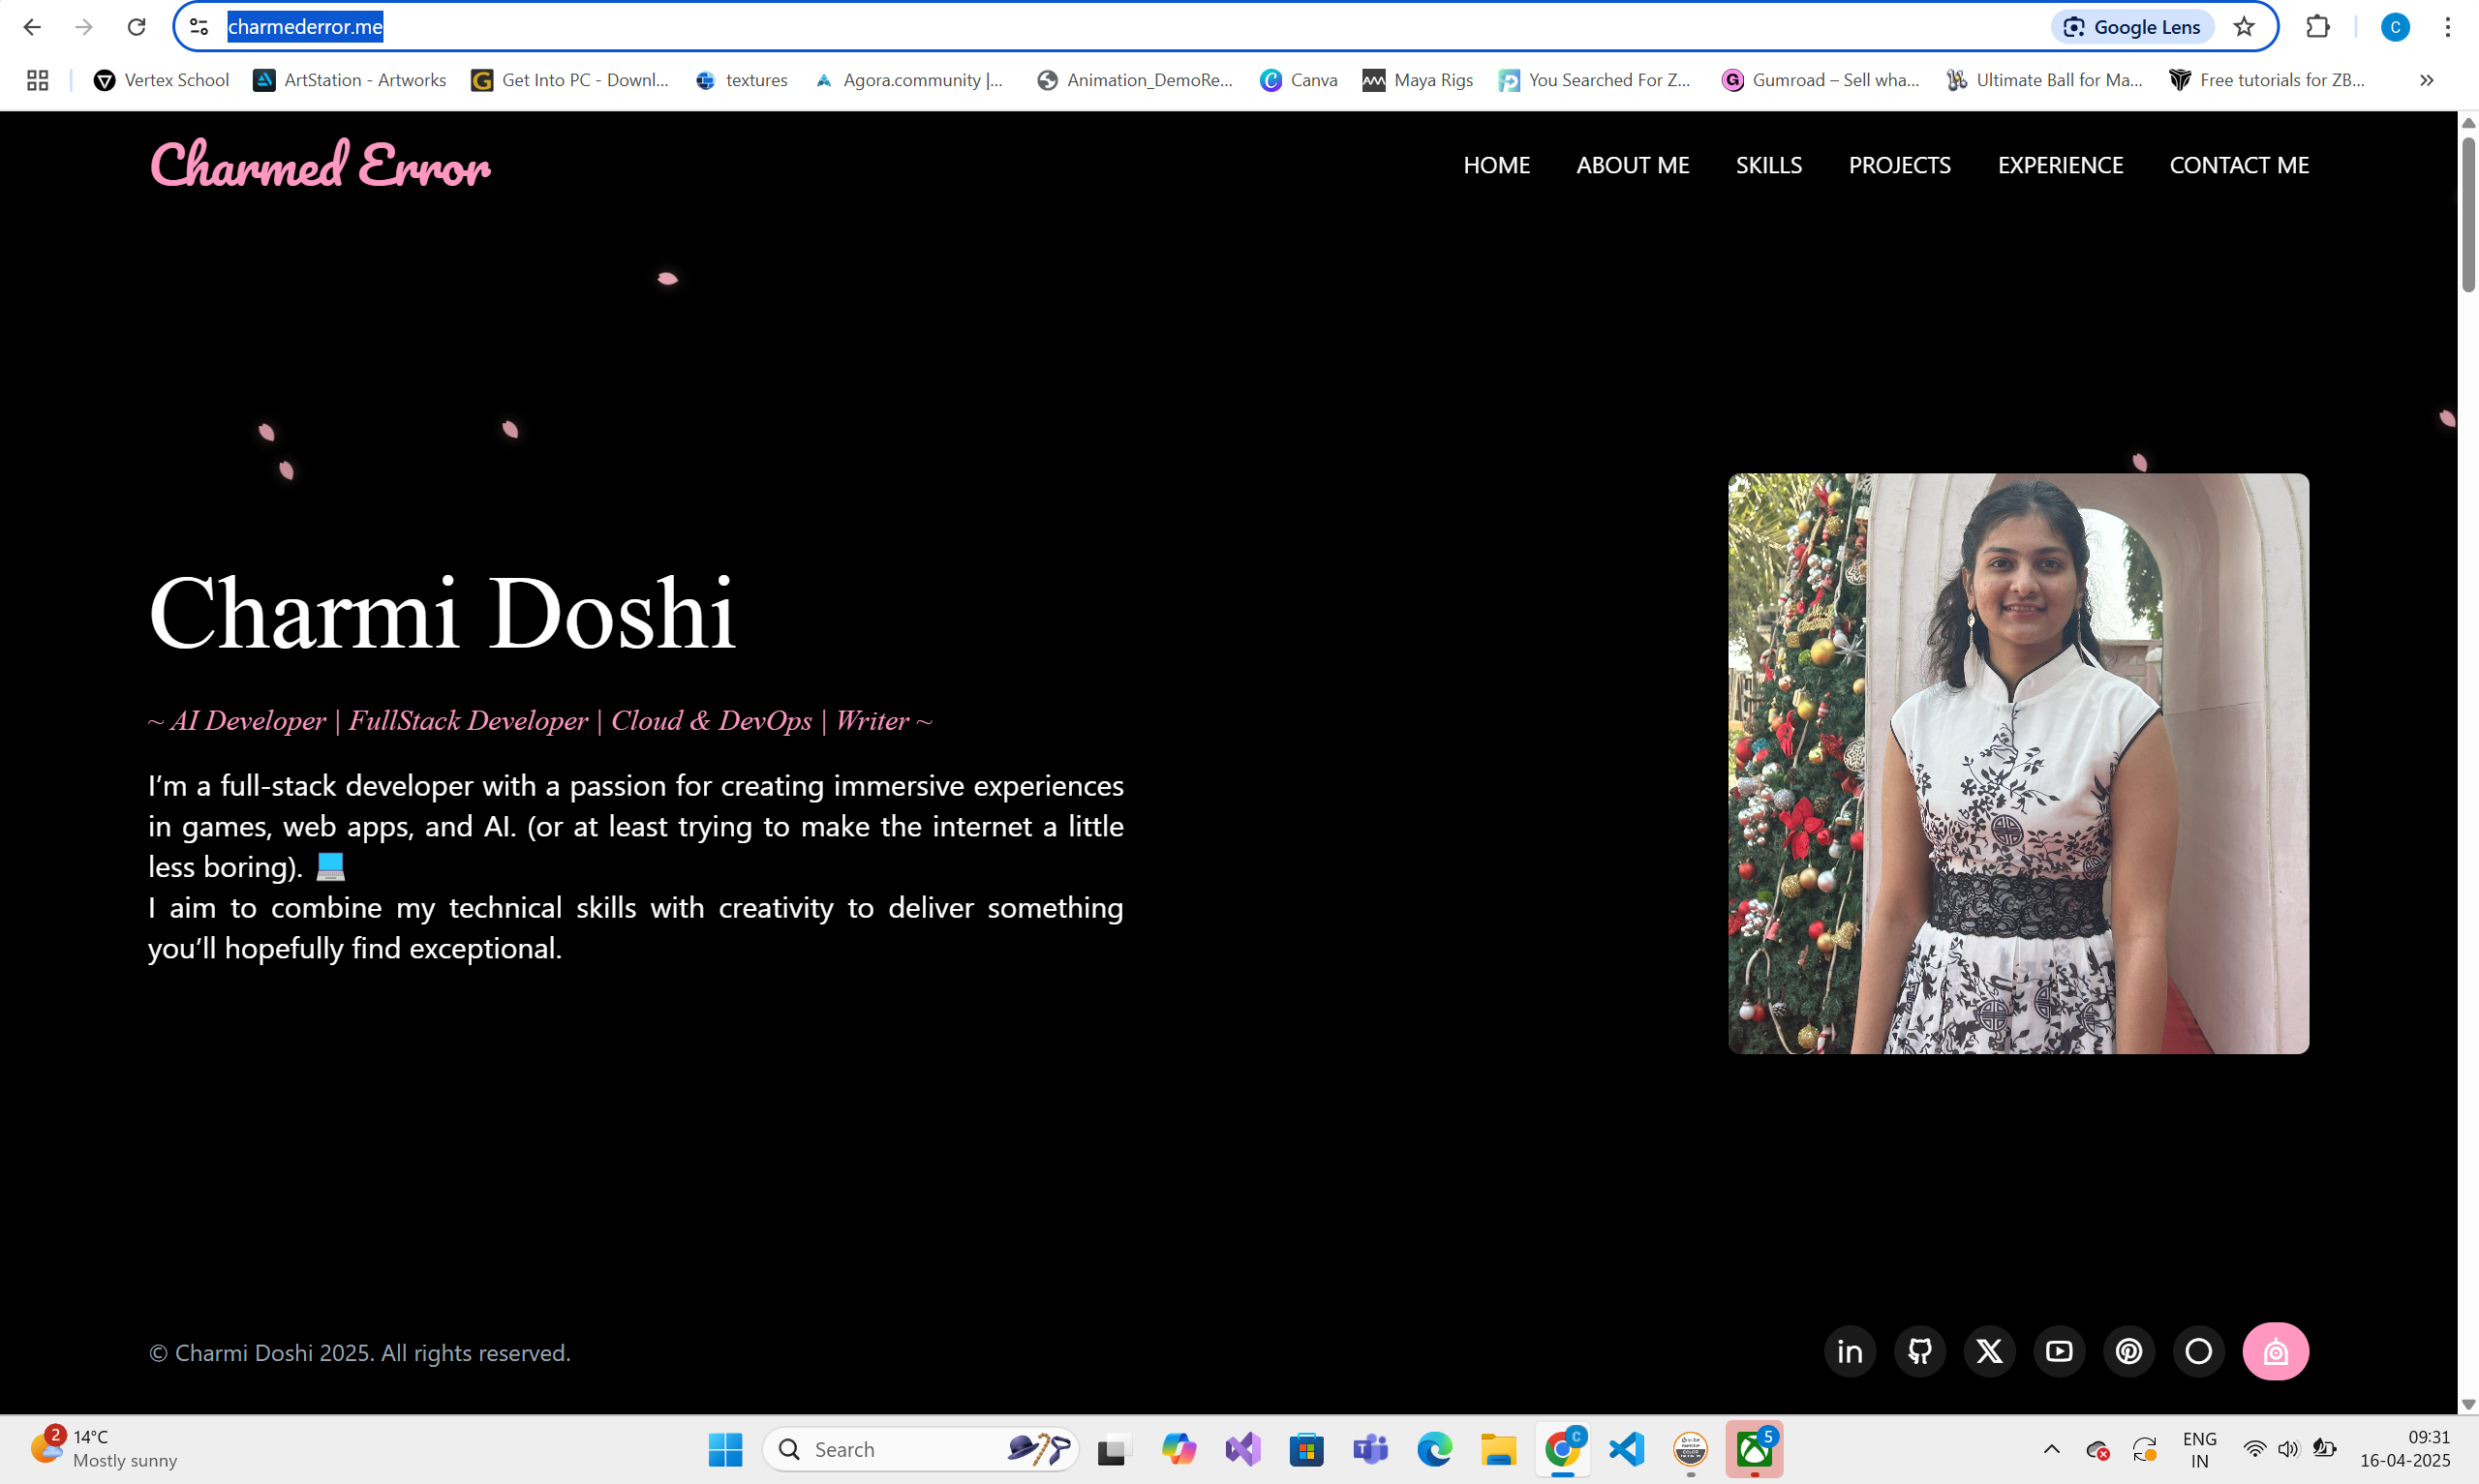Open the GitHub social icon
Screen dimensions: 2479x1484
pos(1919,1352)
